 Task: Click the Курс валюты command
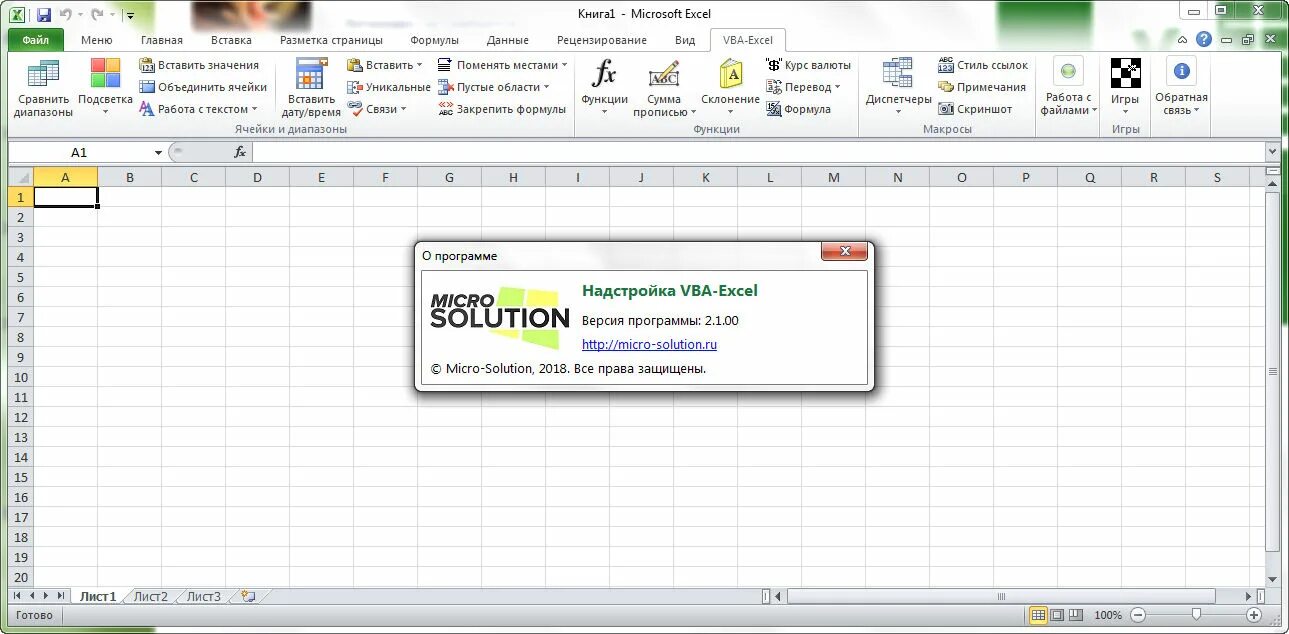tap(808, 65)
